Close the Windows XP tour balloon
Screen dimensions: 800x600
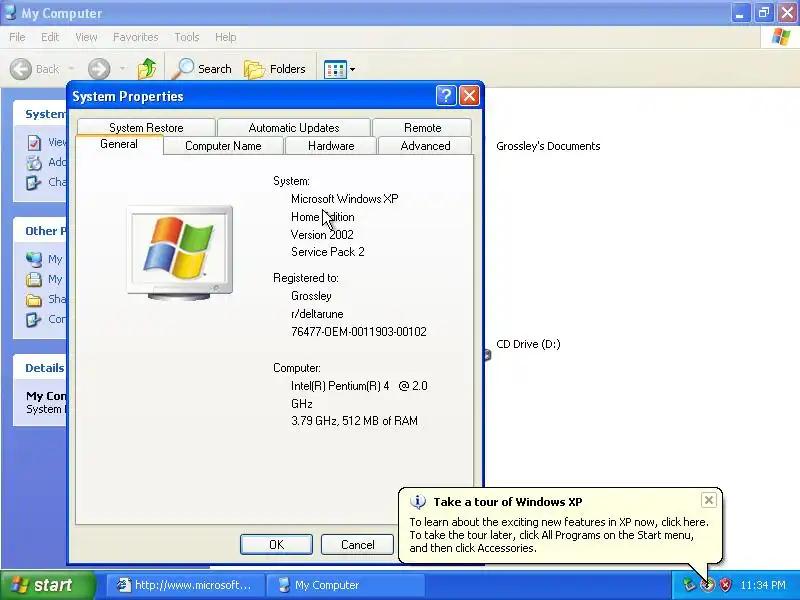point(709,500)
